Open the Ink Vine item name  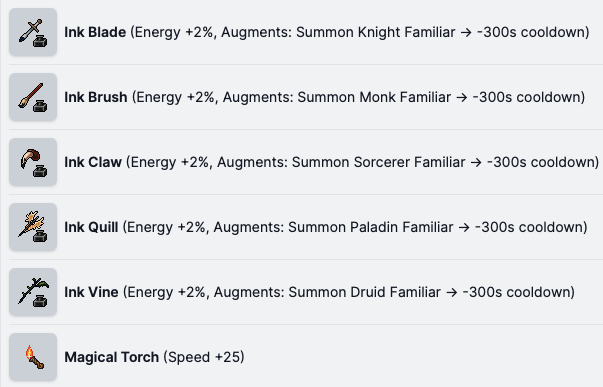[x=91, y=292]
